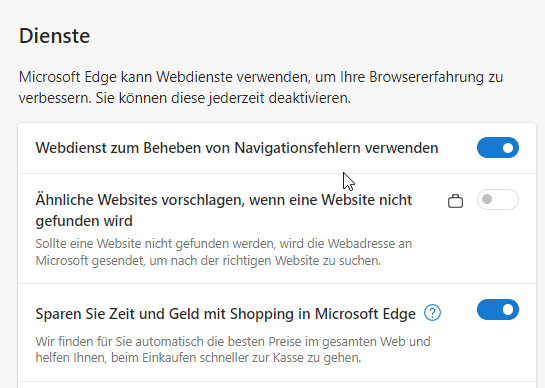Click the Dienste section heading
The width and height of the screenshot is (545, 388).
55,36
